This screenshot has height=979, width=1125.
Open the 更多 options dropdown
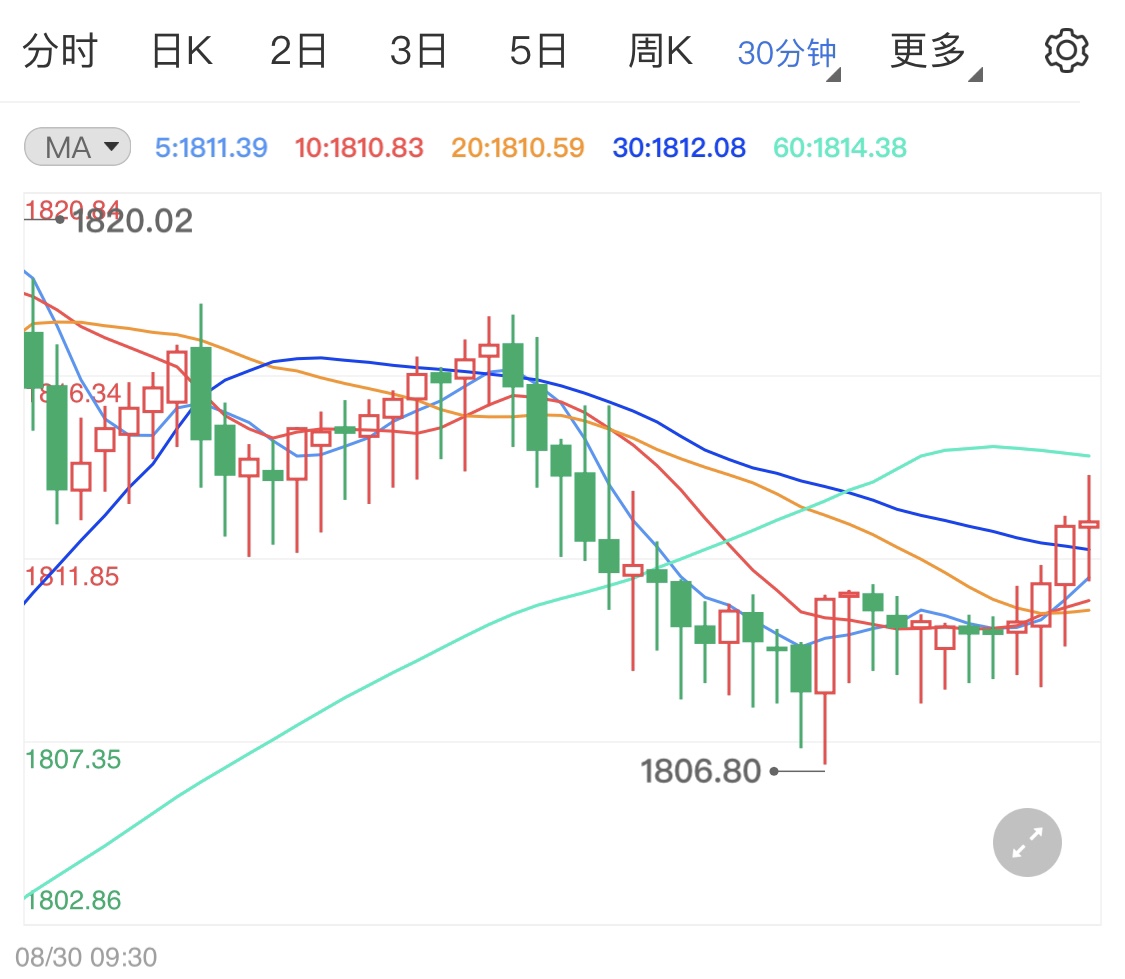click(x=936, y=55)
